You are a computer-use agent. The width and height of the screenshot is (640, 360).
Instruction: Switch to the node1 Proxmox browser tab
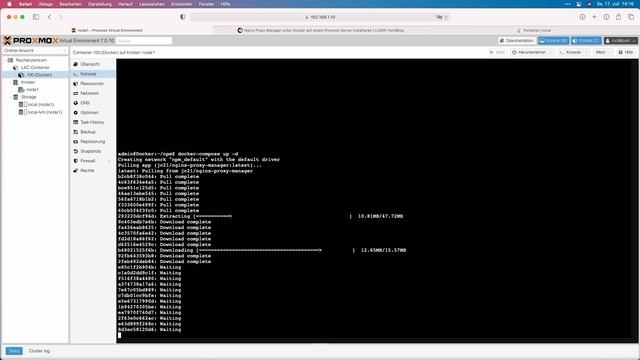pos(107,30)
